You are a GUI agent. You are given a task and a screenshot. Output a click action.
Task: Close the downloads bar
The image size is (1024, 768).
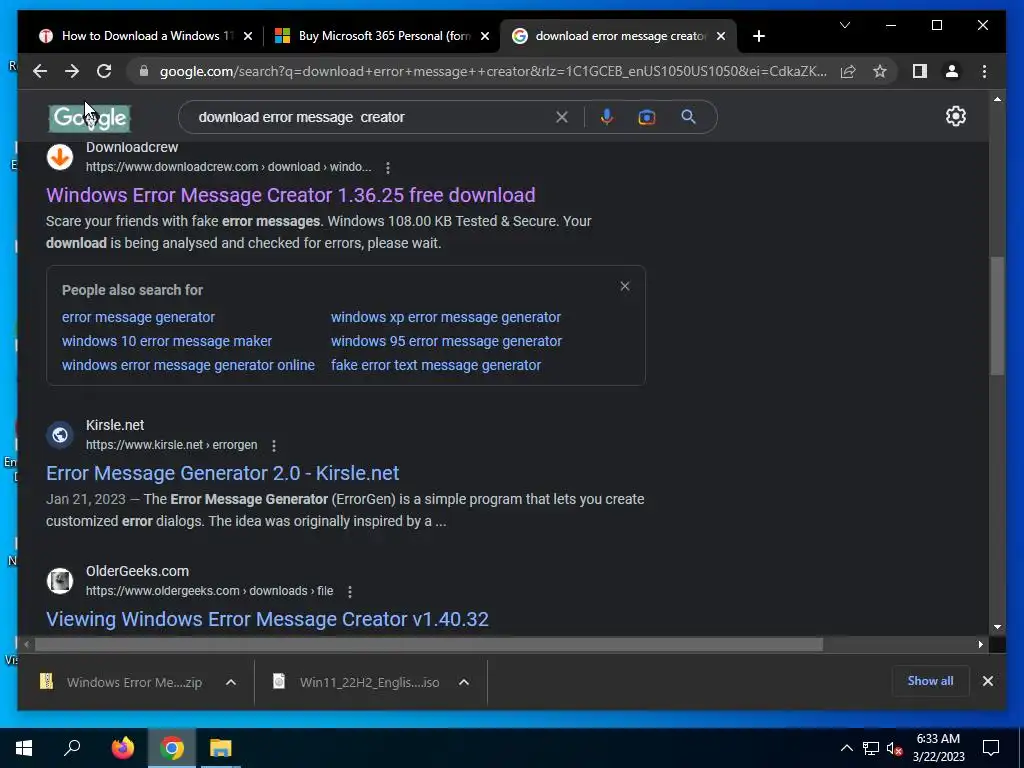[x=987, y=681]
